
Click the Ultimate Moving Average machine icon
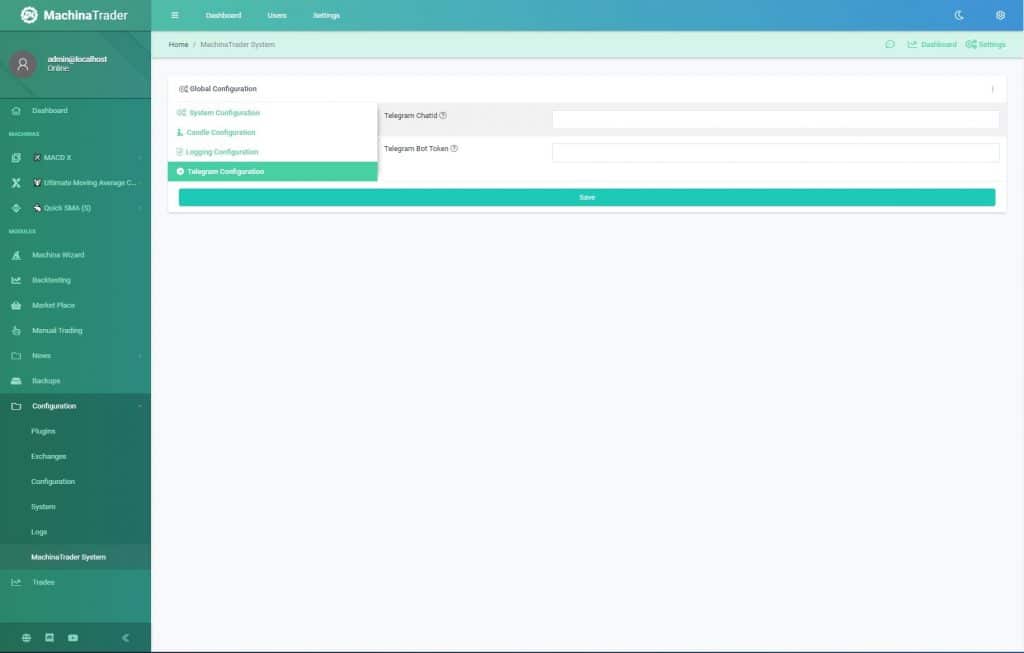click(16, 183)
